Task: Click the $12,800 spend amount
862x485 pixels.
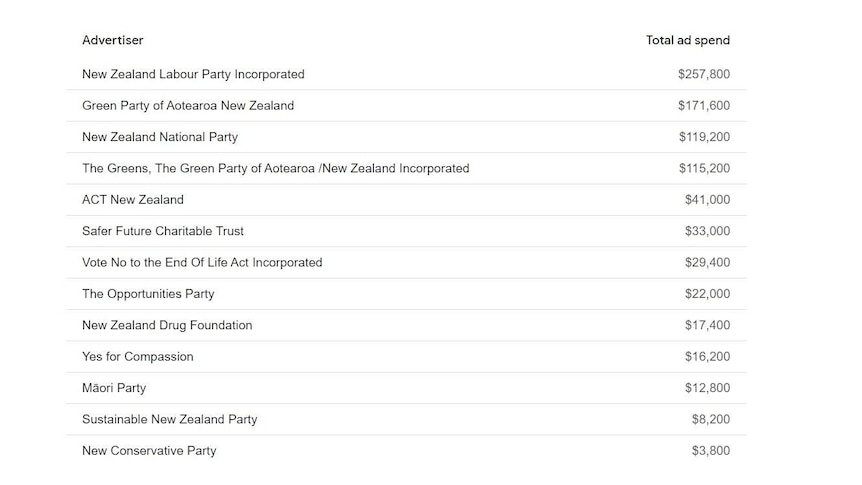Action: [x=708, y=388]
